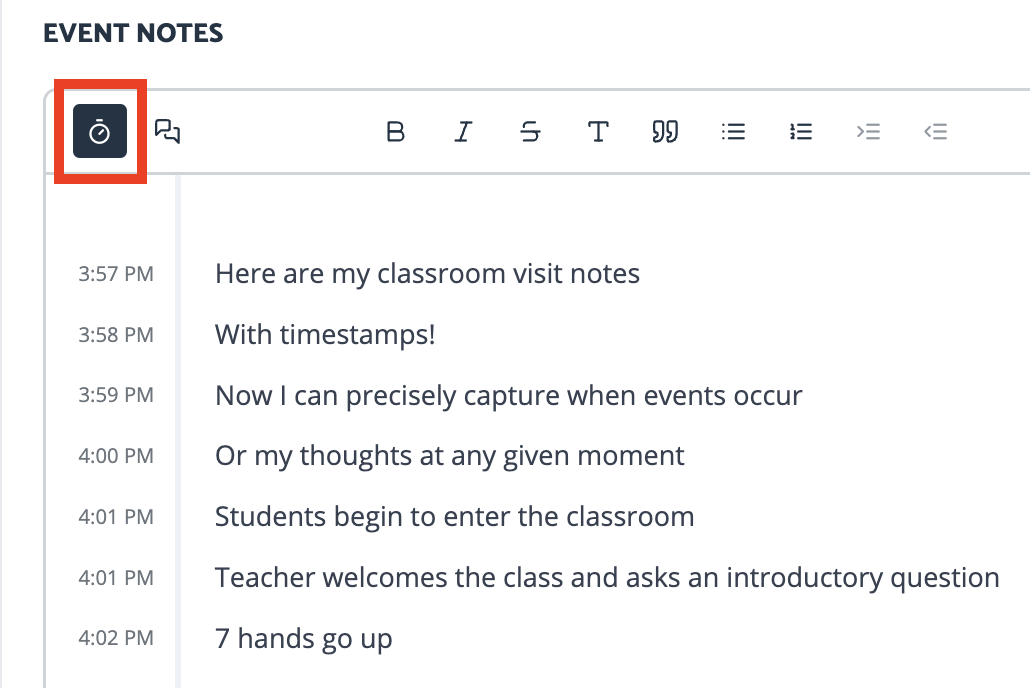Start a numbered list
This screenshot has width=1030, height=688.
801,132
